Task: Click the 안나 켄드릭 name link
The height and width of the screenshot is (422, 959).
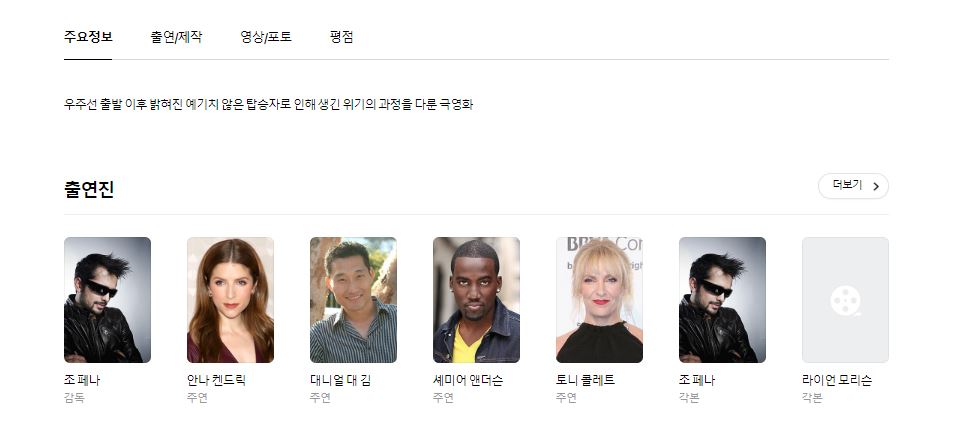Action: tap(217, 380)
